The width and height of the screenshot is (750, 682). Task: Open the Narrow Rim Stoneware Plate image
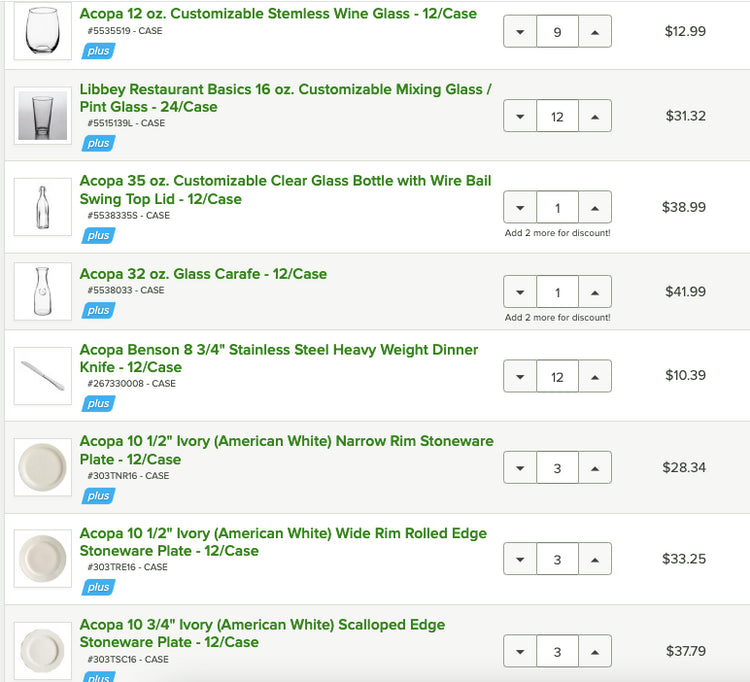pyautogui.click(x=42, y=467)
